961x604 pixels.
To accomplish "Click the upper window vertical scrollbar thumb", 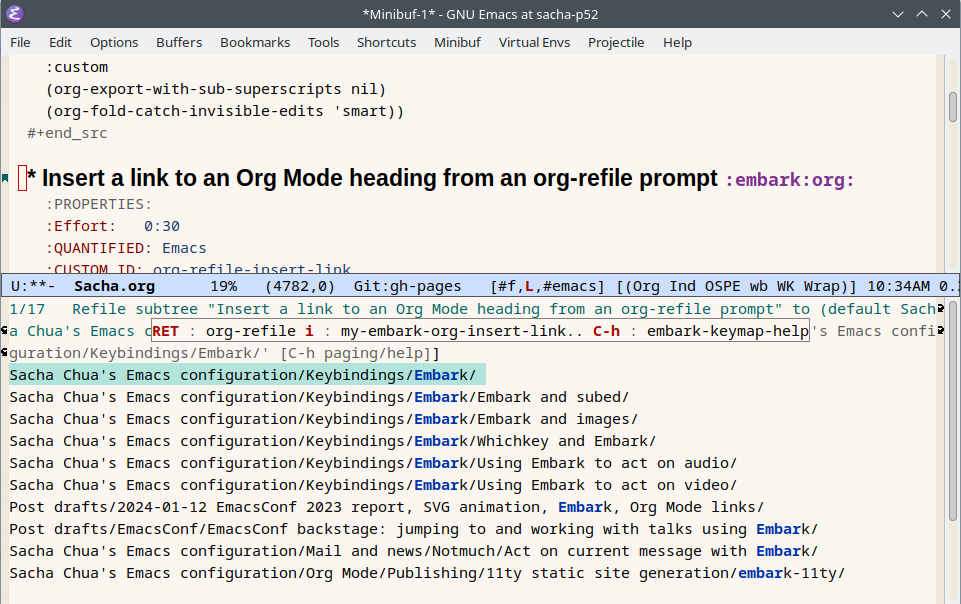I will coord(952,107).
